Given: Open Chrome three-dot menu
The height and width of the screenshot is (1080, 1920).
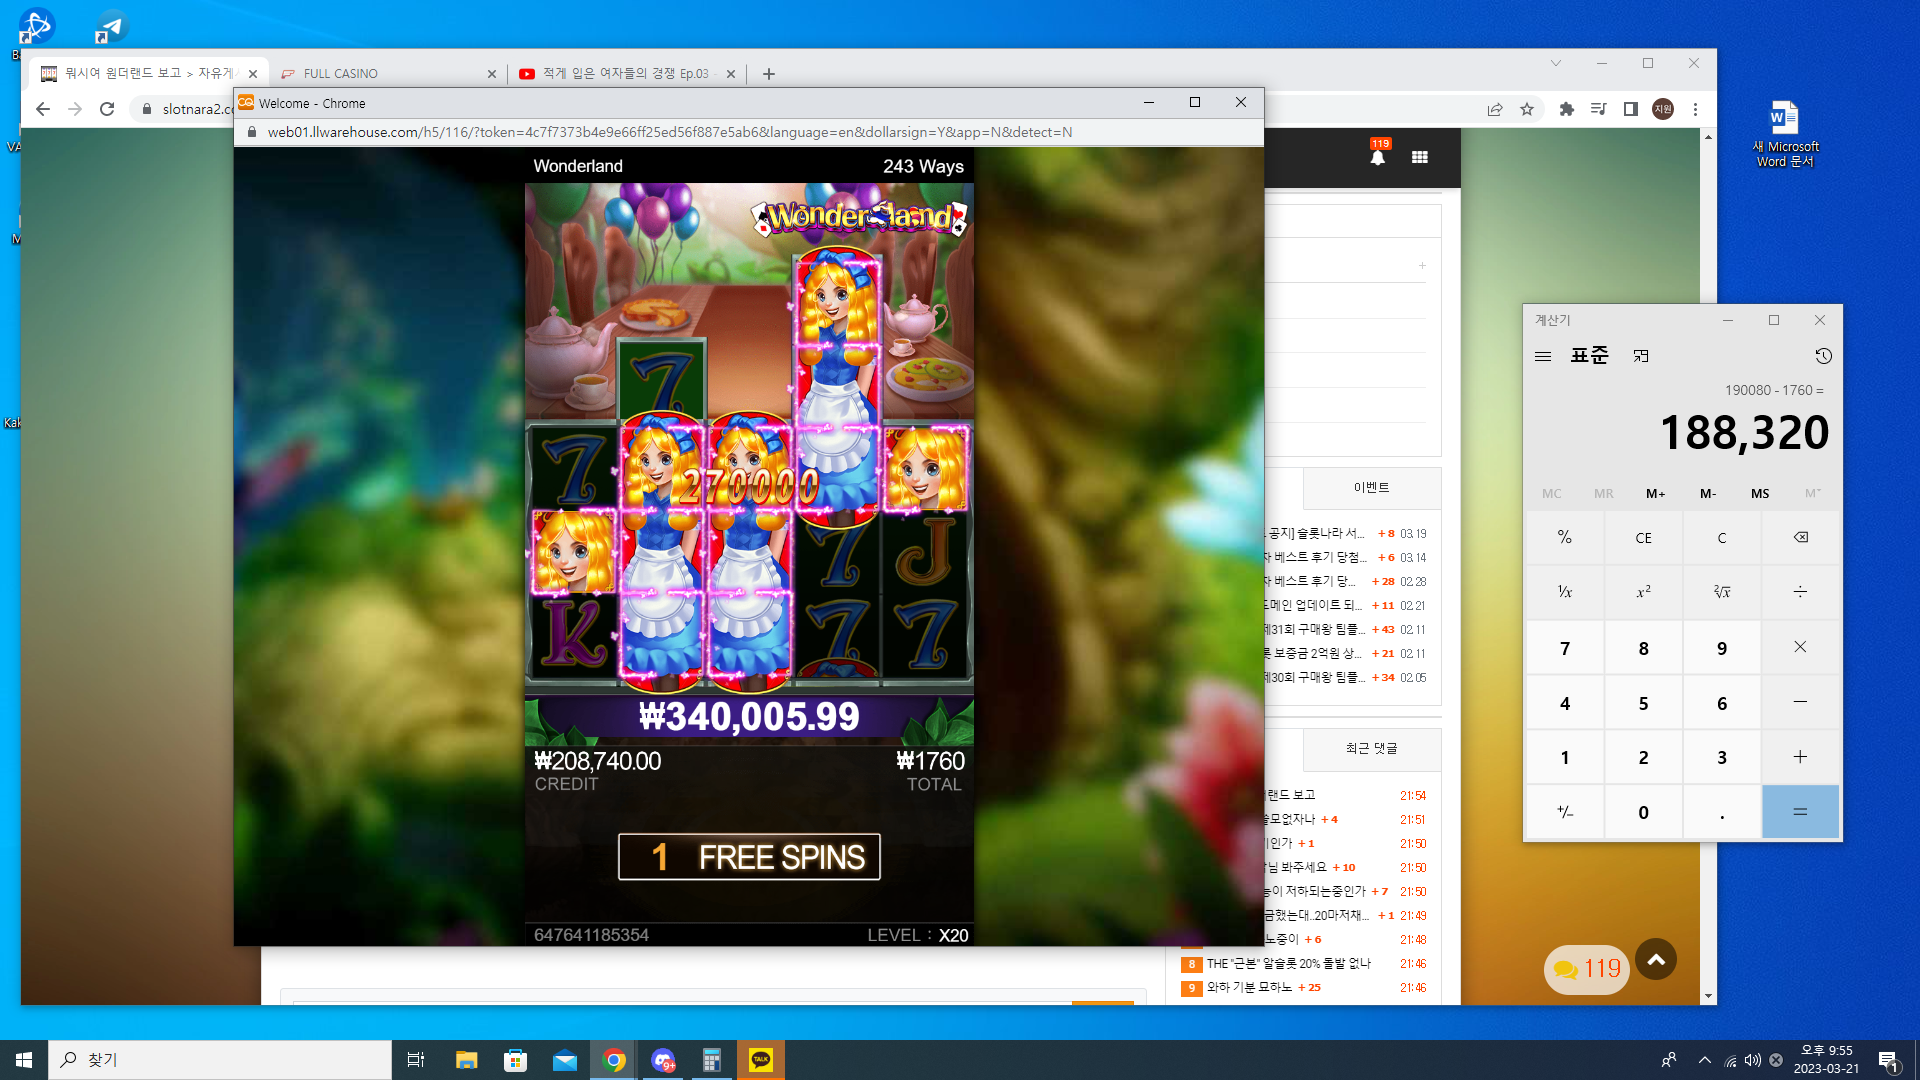Looking at the screenshot, I should 1695,109.
